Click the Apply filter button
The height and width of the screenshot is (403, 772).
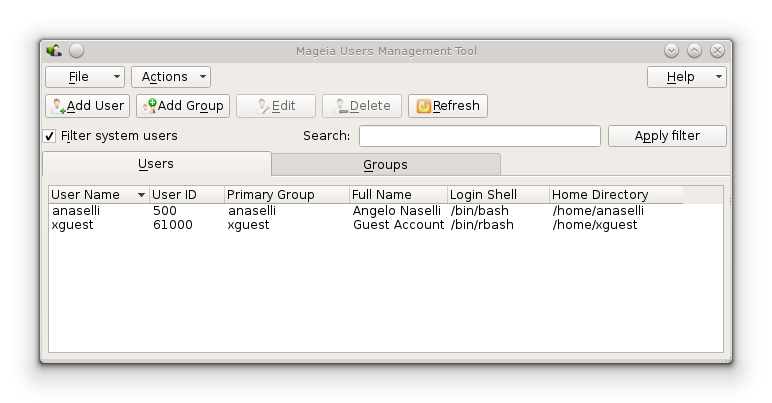tap(667, 136)
